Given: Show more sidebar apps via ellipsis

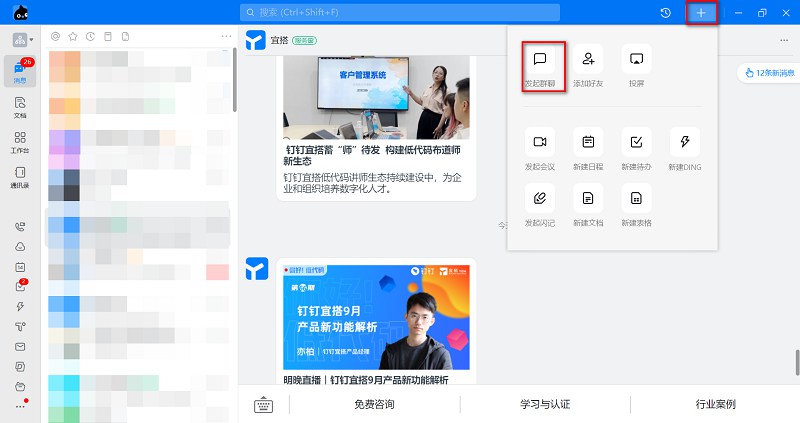Looking at the screenshot, I should click(x=20, y=406).
